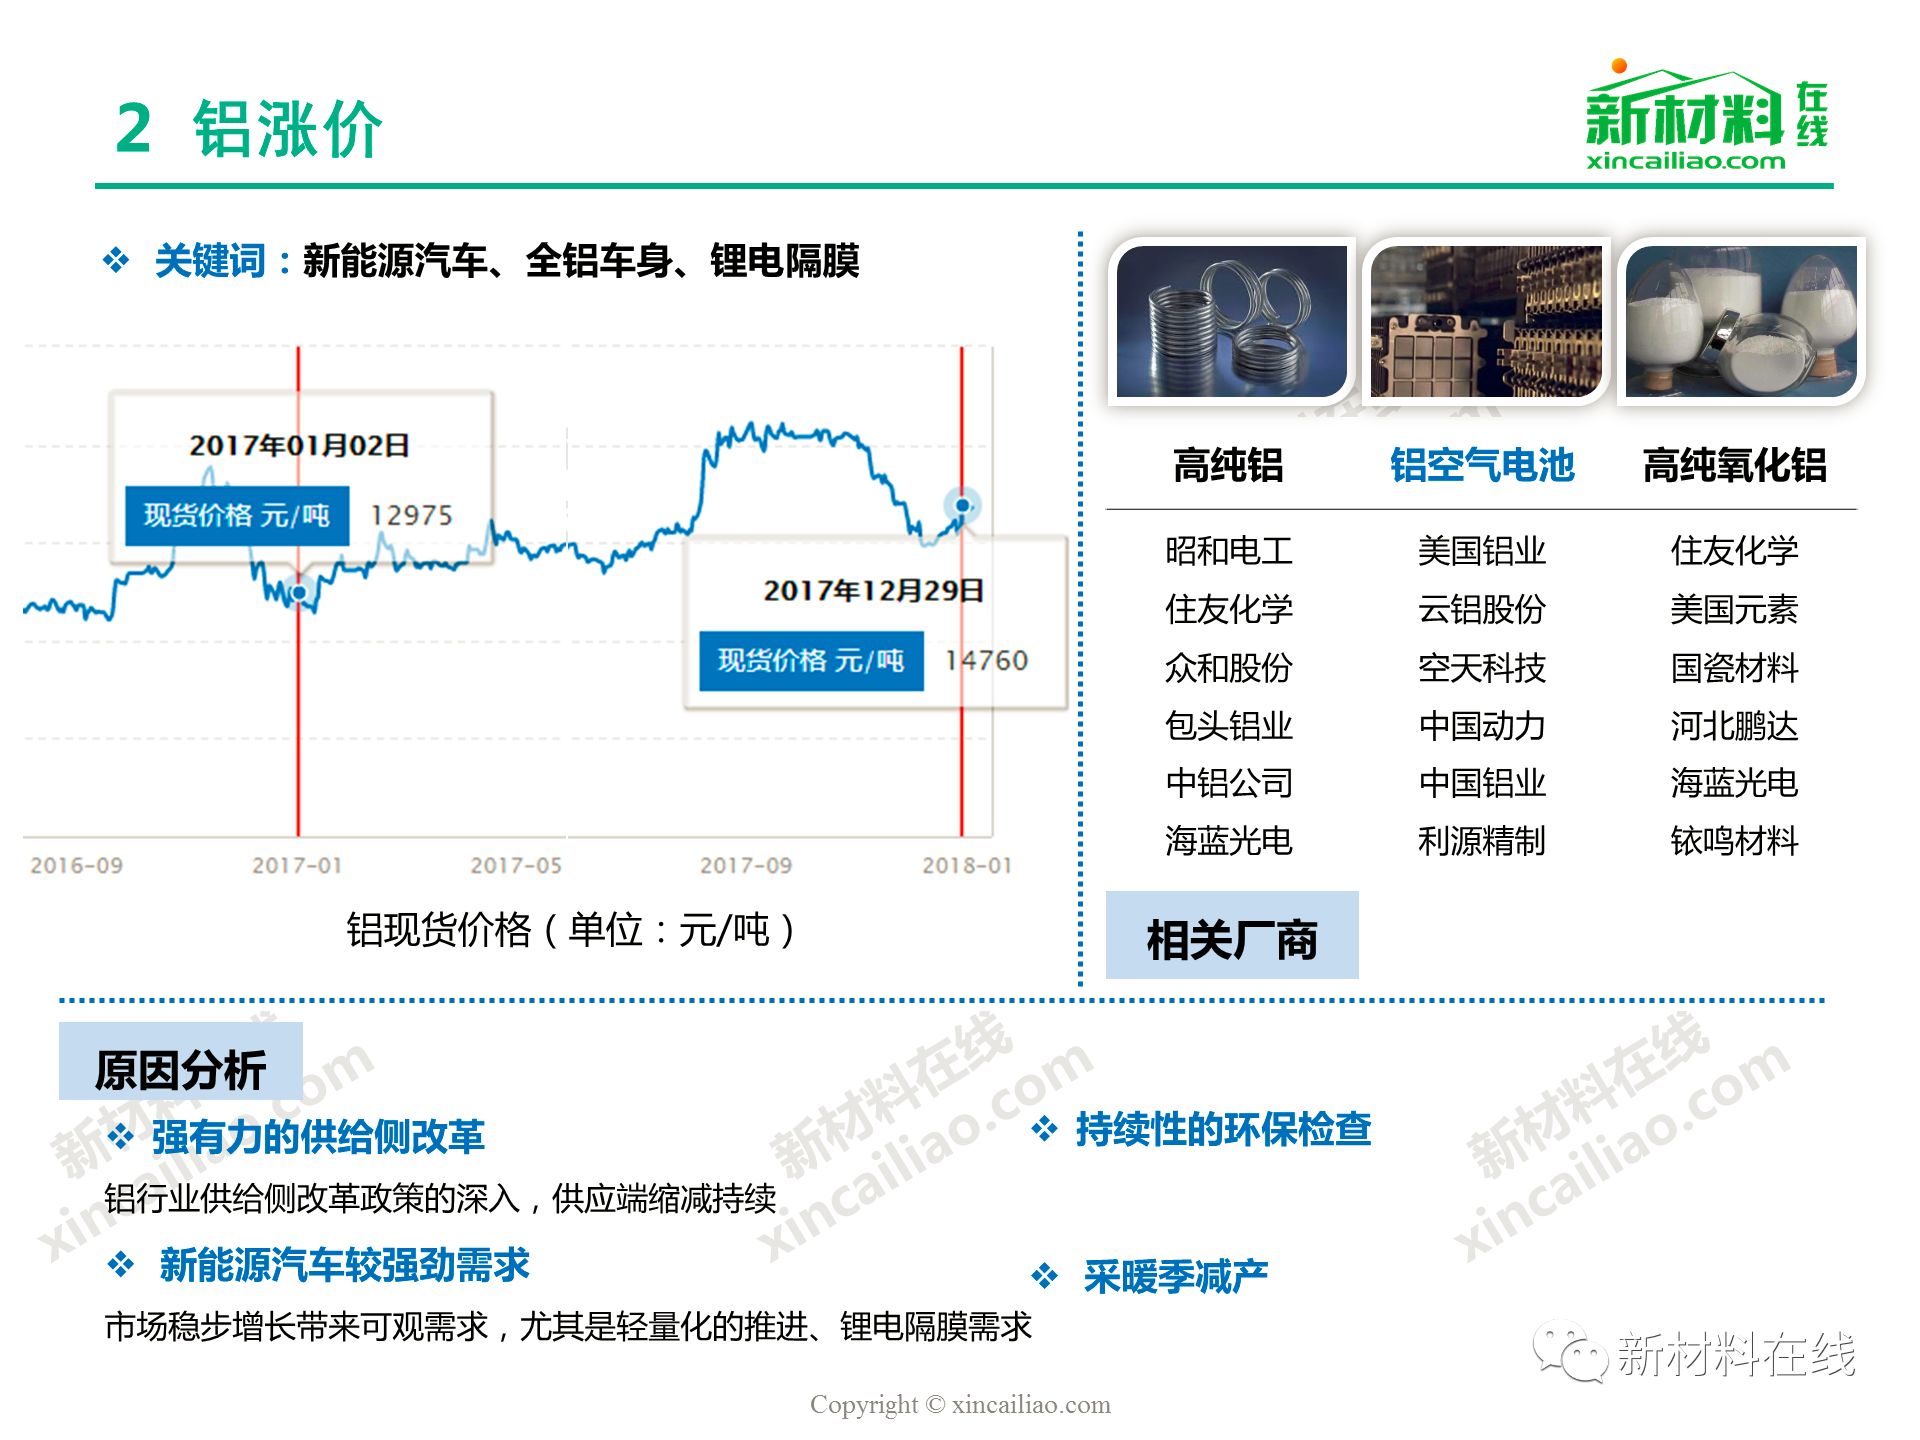
Task: Open the 高纯氧化铝 white powder thumbnail
Action: (x=1741, y=321)
